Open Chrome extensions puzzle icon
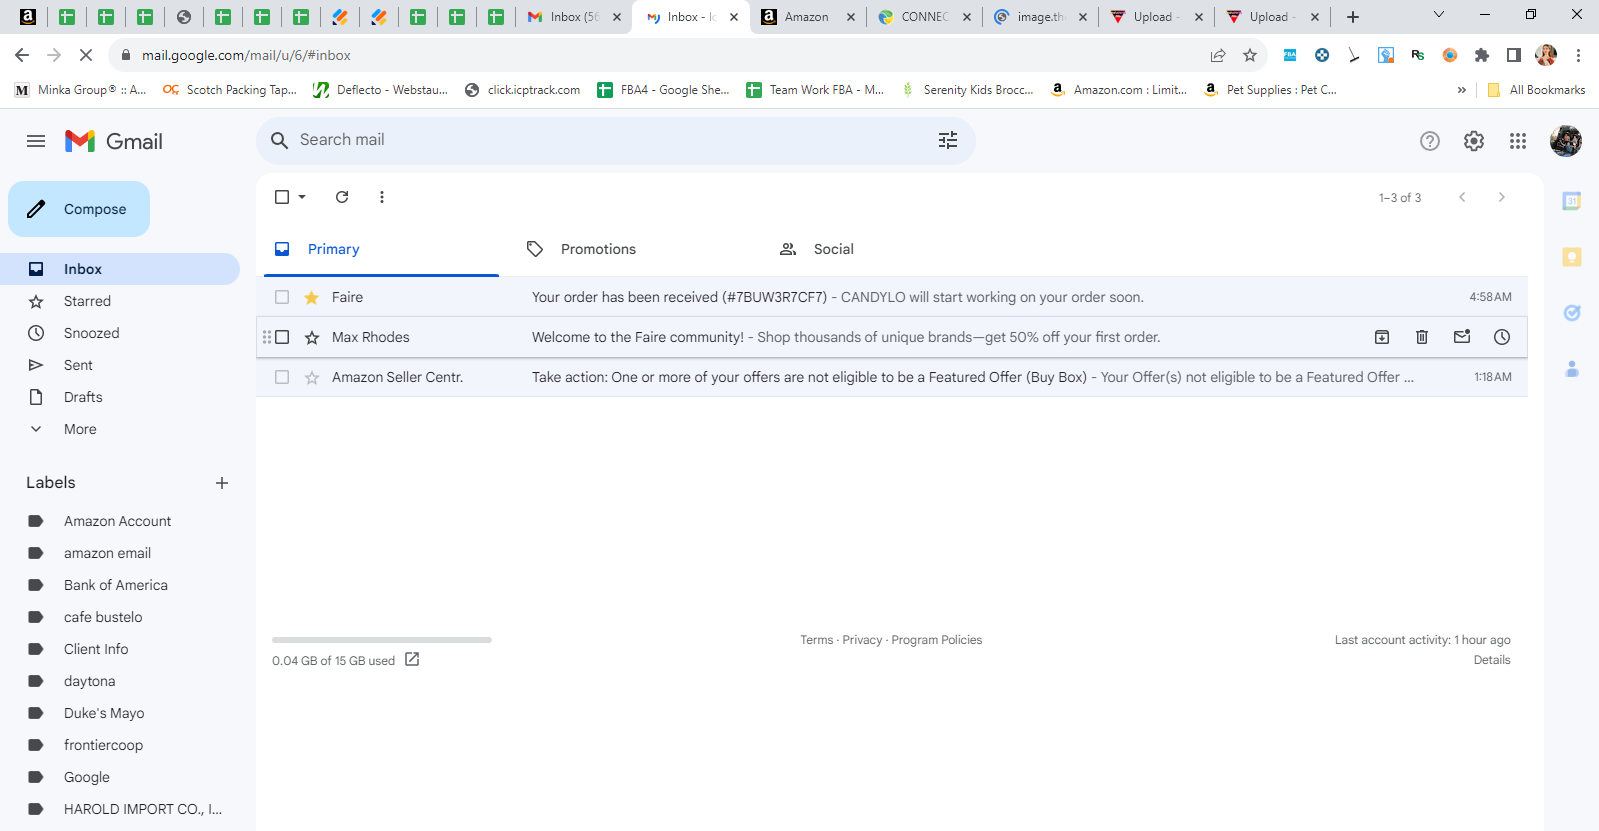 [1482, 55]
